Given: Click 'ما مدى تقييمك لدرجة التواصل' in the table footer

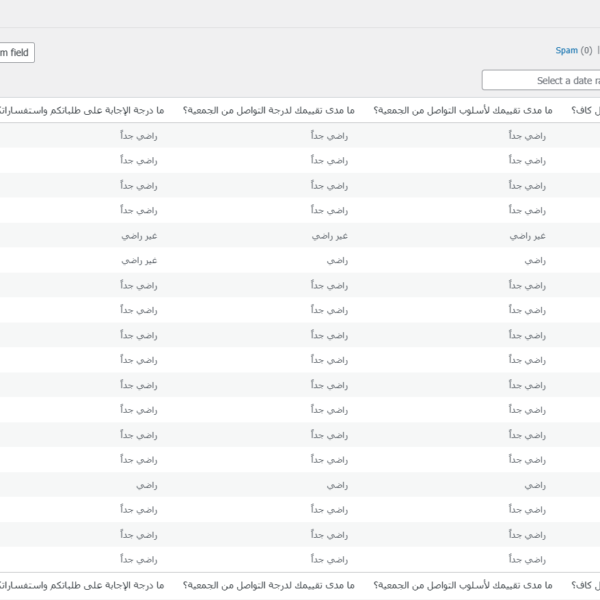Looking at the screenshot, I should [x=269, y=585].
